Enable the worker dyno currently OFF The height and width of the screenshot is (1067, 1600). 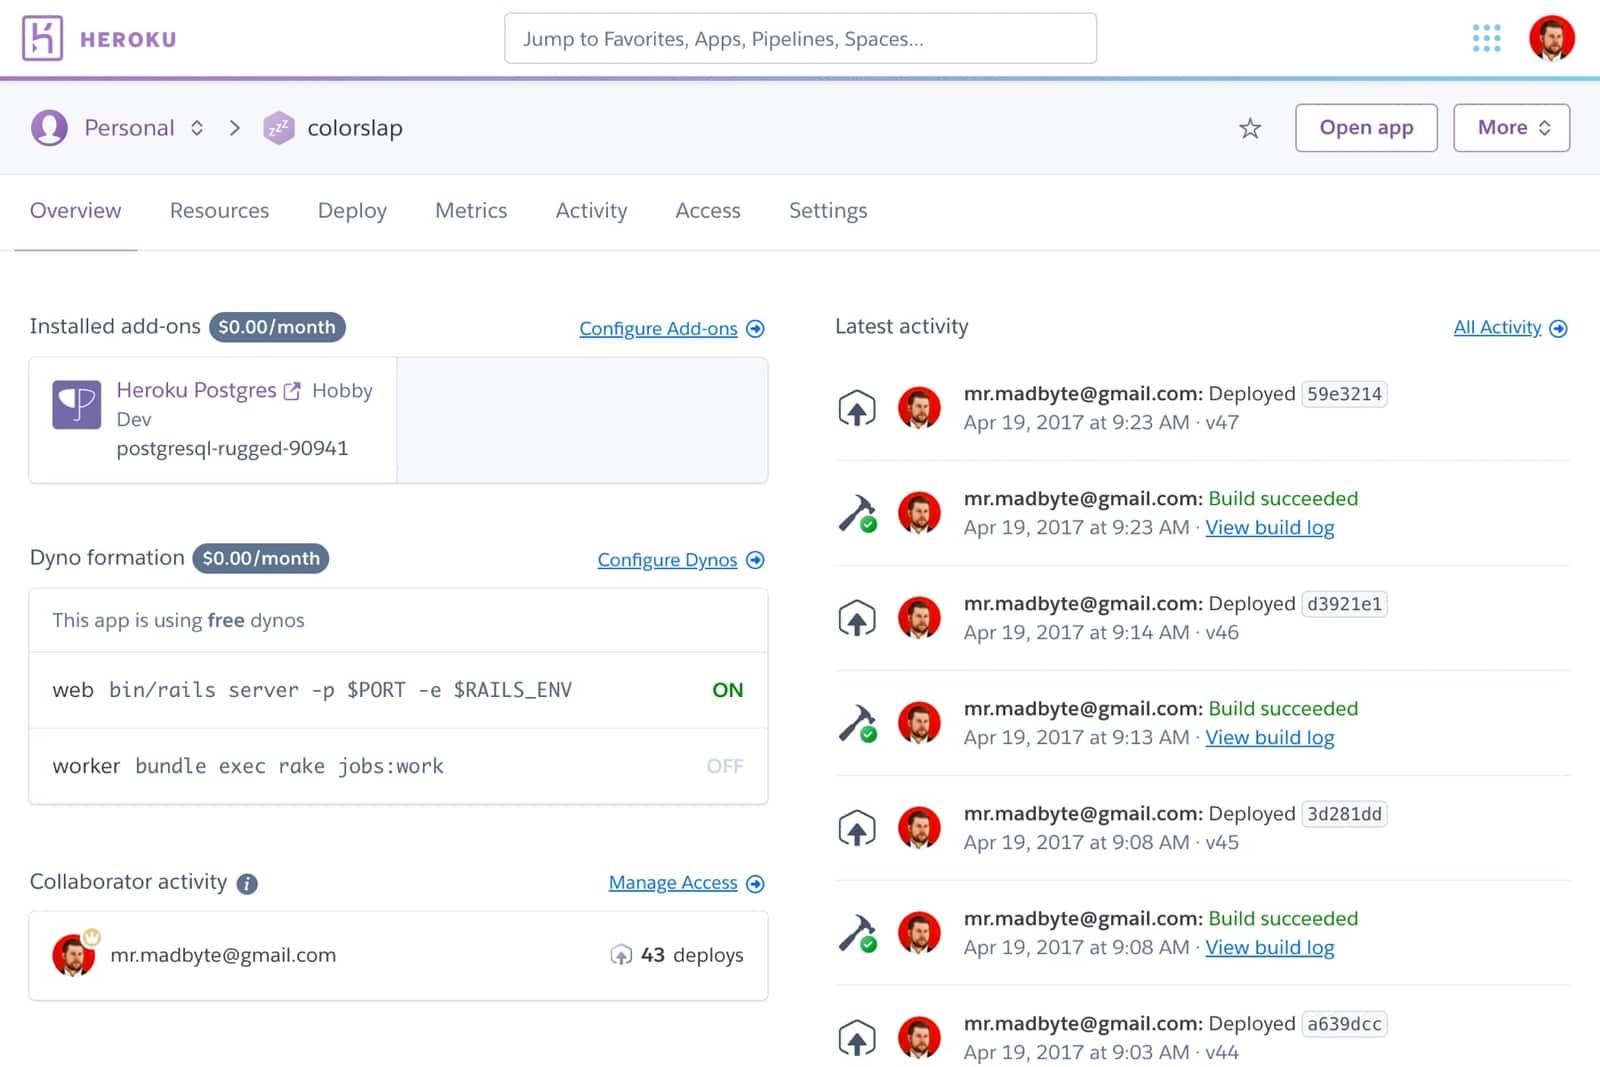[x=724, y=766]
